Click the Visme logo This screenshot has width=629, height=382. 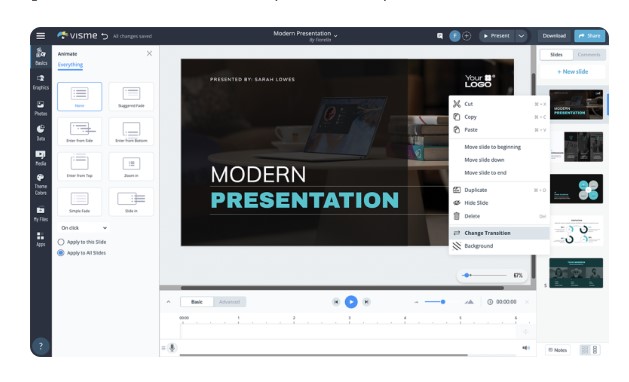click(77, 36)
